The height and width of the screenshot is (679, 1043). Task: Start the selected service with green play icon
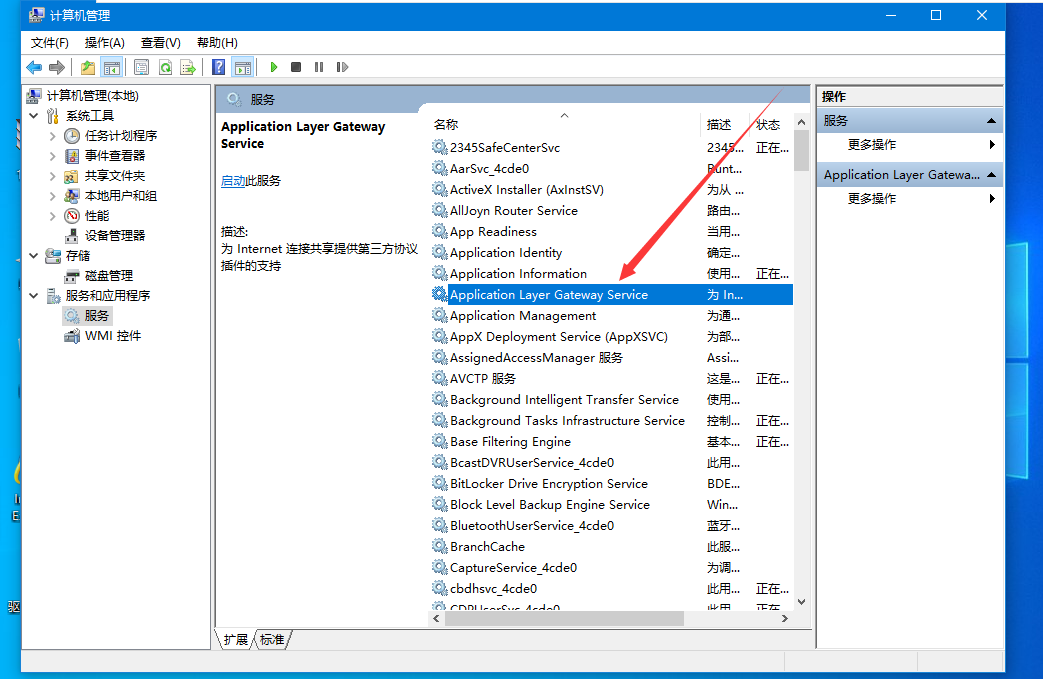(x=274, y=67)
